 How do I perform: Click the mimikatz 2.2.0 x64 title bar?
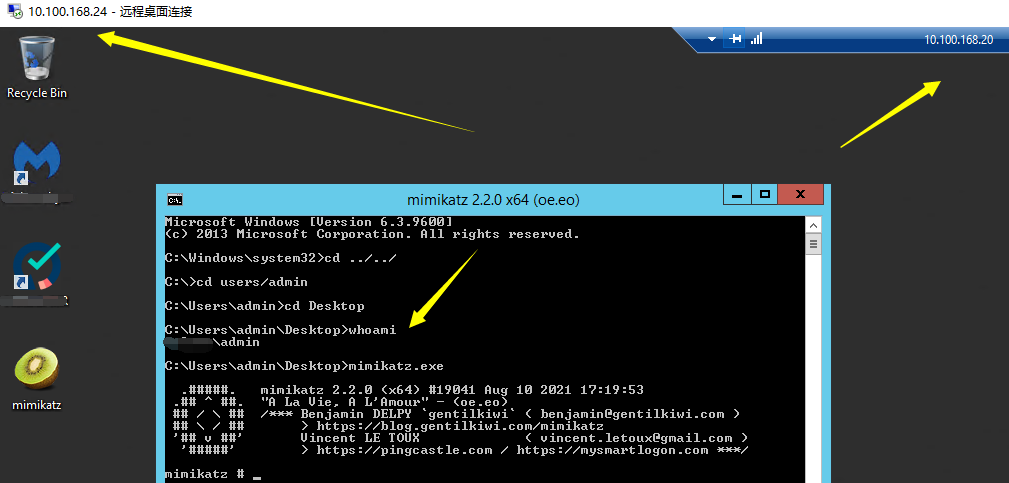coord(494,200)
